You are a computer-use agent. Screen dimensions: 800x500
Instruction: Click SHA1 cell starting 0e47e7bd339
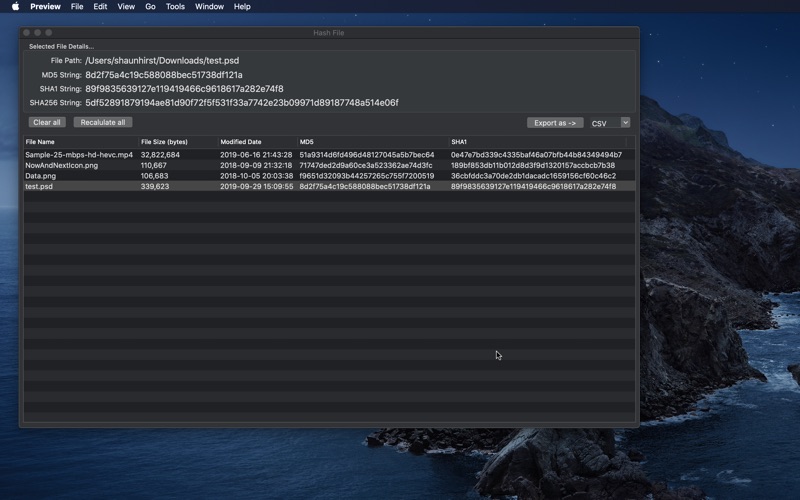[536, 155]
